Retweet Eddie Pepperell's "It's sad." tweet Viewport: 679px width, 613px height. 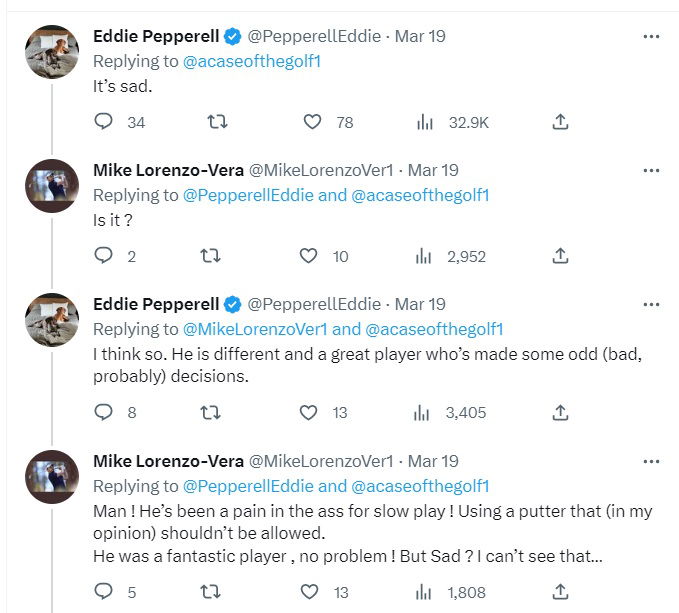[216, 122]
